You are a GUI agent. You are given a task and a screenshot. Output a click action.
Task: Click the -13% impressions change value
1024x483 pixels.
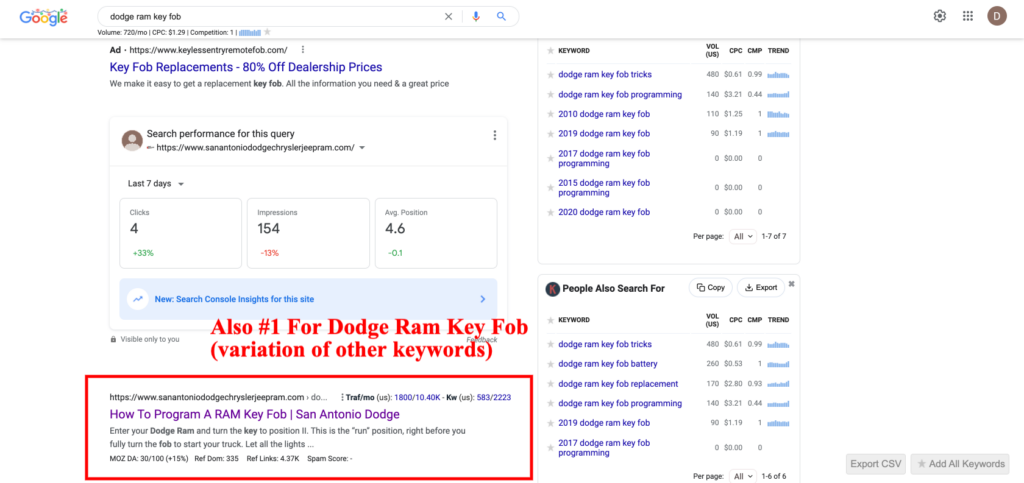click(x=268, y=253)
